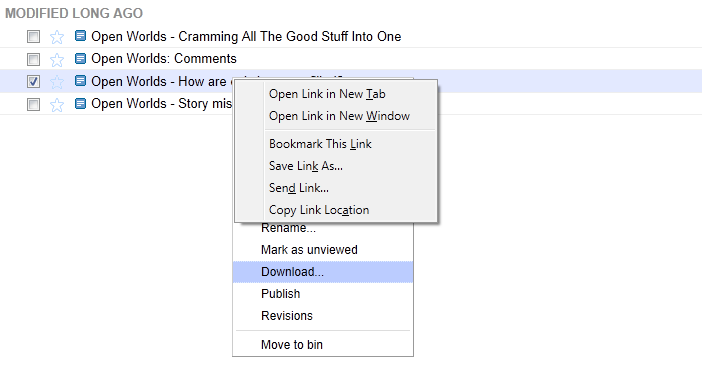The width and height of the screenshot is (702, 371).
Task: Click document icon beside Open Worlds: Comments
Action: point(80,58)
